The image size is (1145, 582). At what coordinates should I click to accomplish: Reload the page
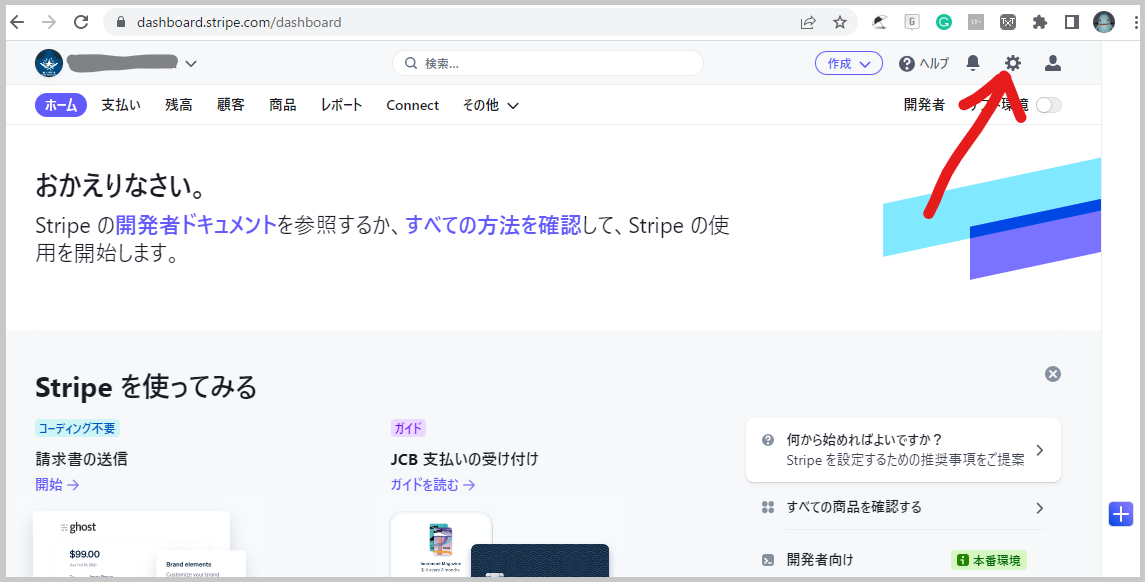pyautogui.click(x=81, y=22)
